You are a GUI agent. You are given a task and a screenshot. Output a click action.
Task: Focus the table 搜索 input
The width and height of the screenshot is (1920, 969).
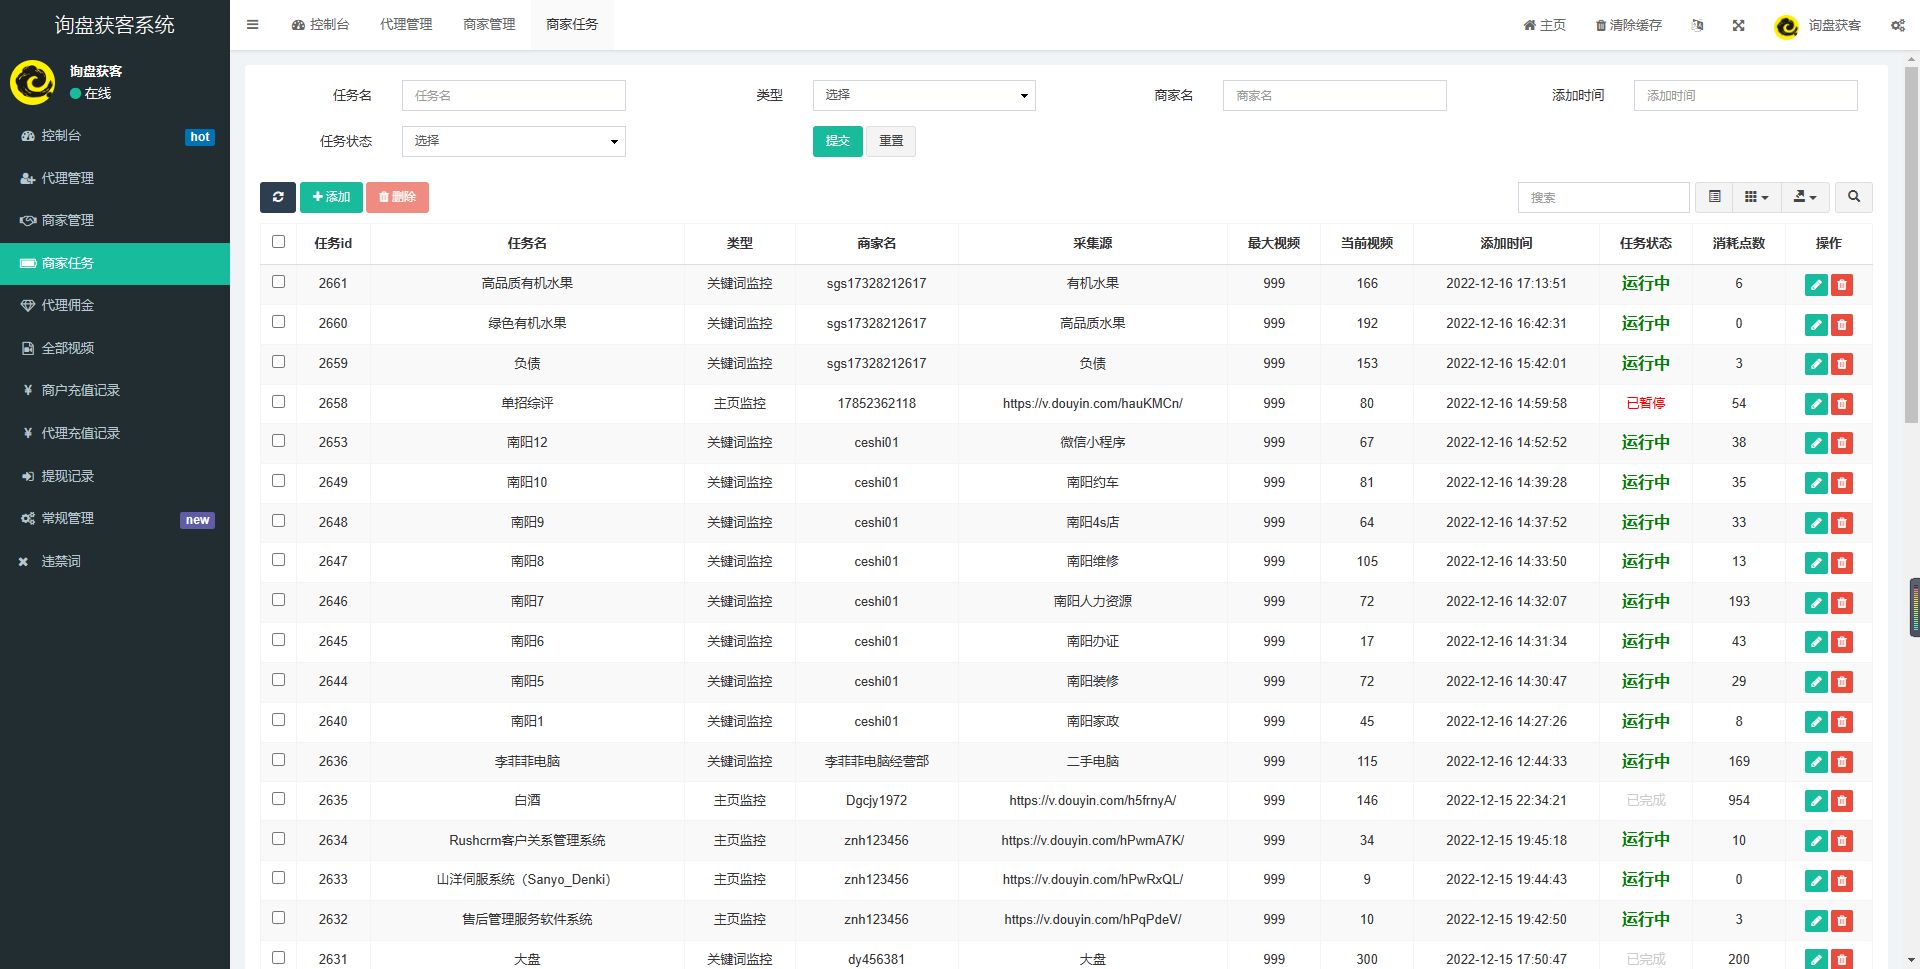click(x=1603, y=197)
